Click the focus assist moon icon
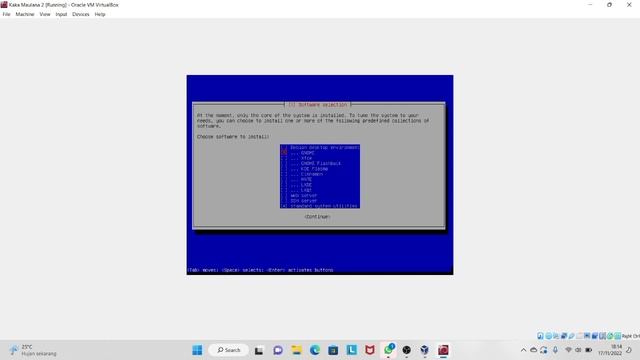Viewport: 640px width, 360px height. pos(629,350)
